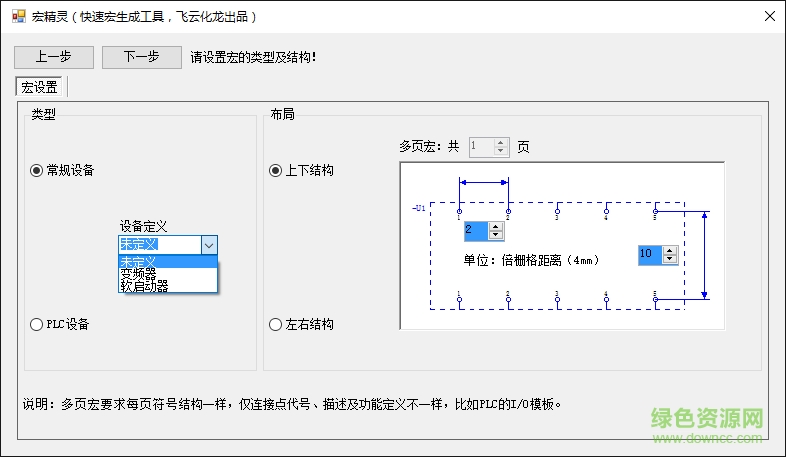Increase the height spinner value of 10
This screenshot has height=457, width=786.
pos(670,250)
